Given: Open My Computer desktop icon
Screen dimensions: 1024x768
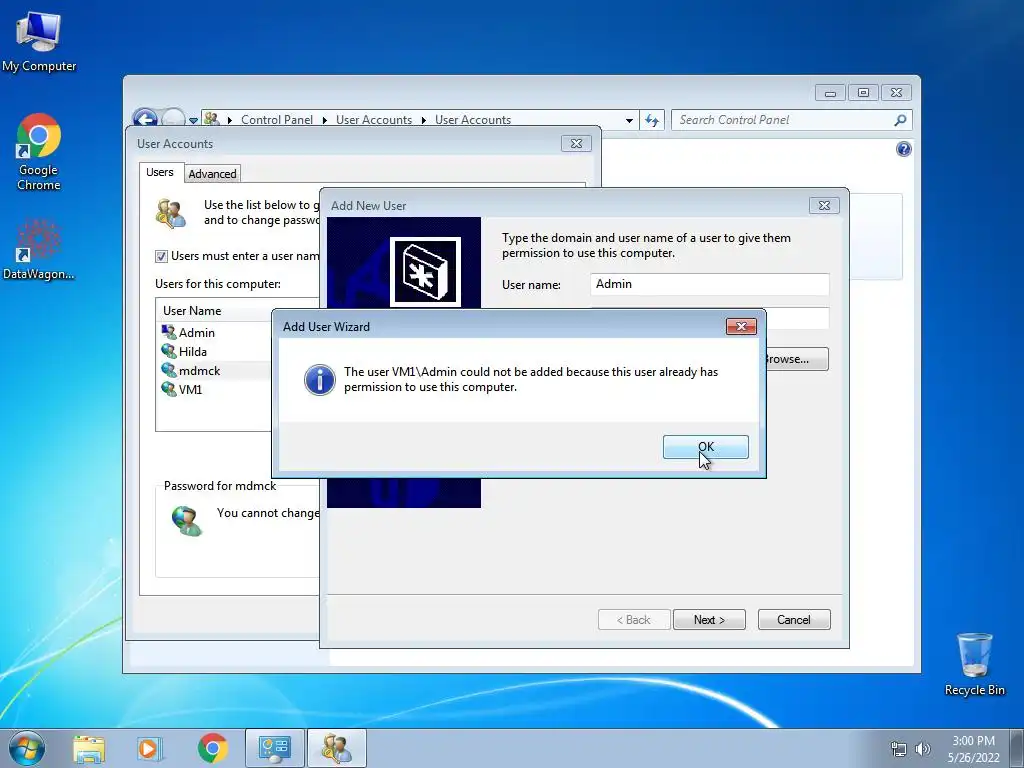Looking at the screenshot, I should pyautogui.click(x=39, y=42).
